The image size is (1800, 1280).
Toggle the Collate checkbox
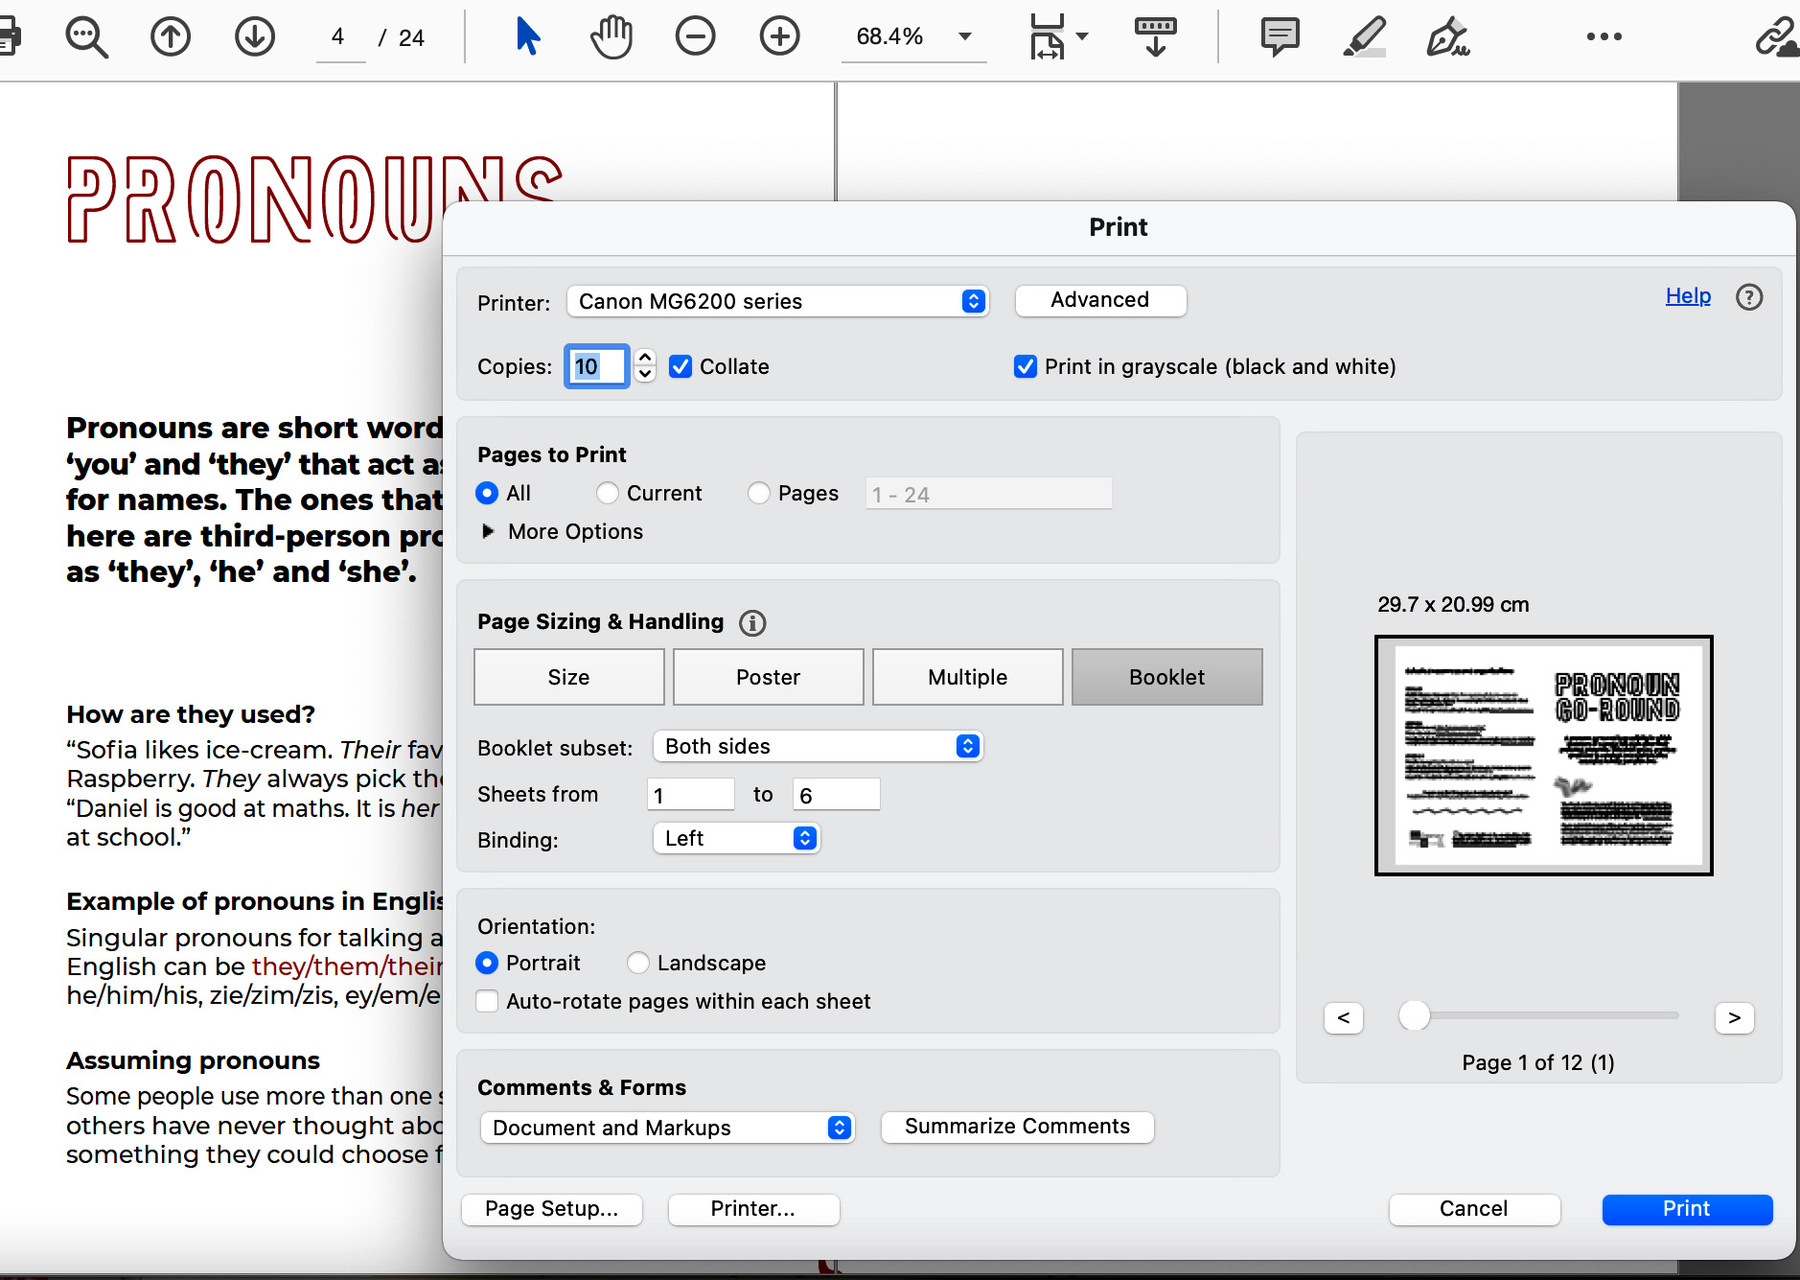point(681,366)
